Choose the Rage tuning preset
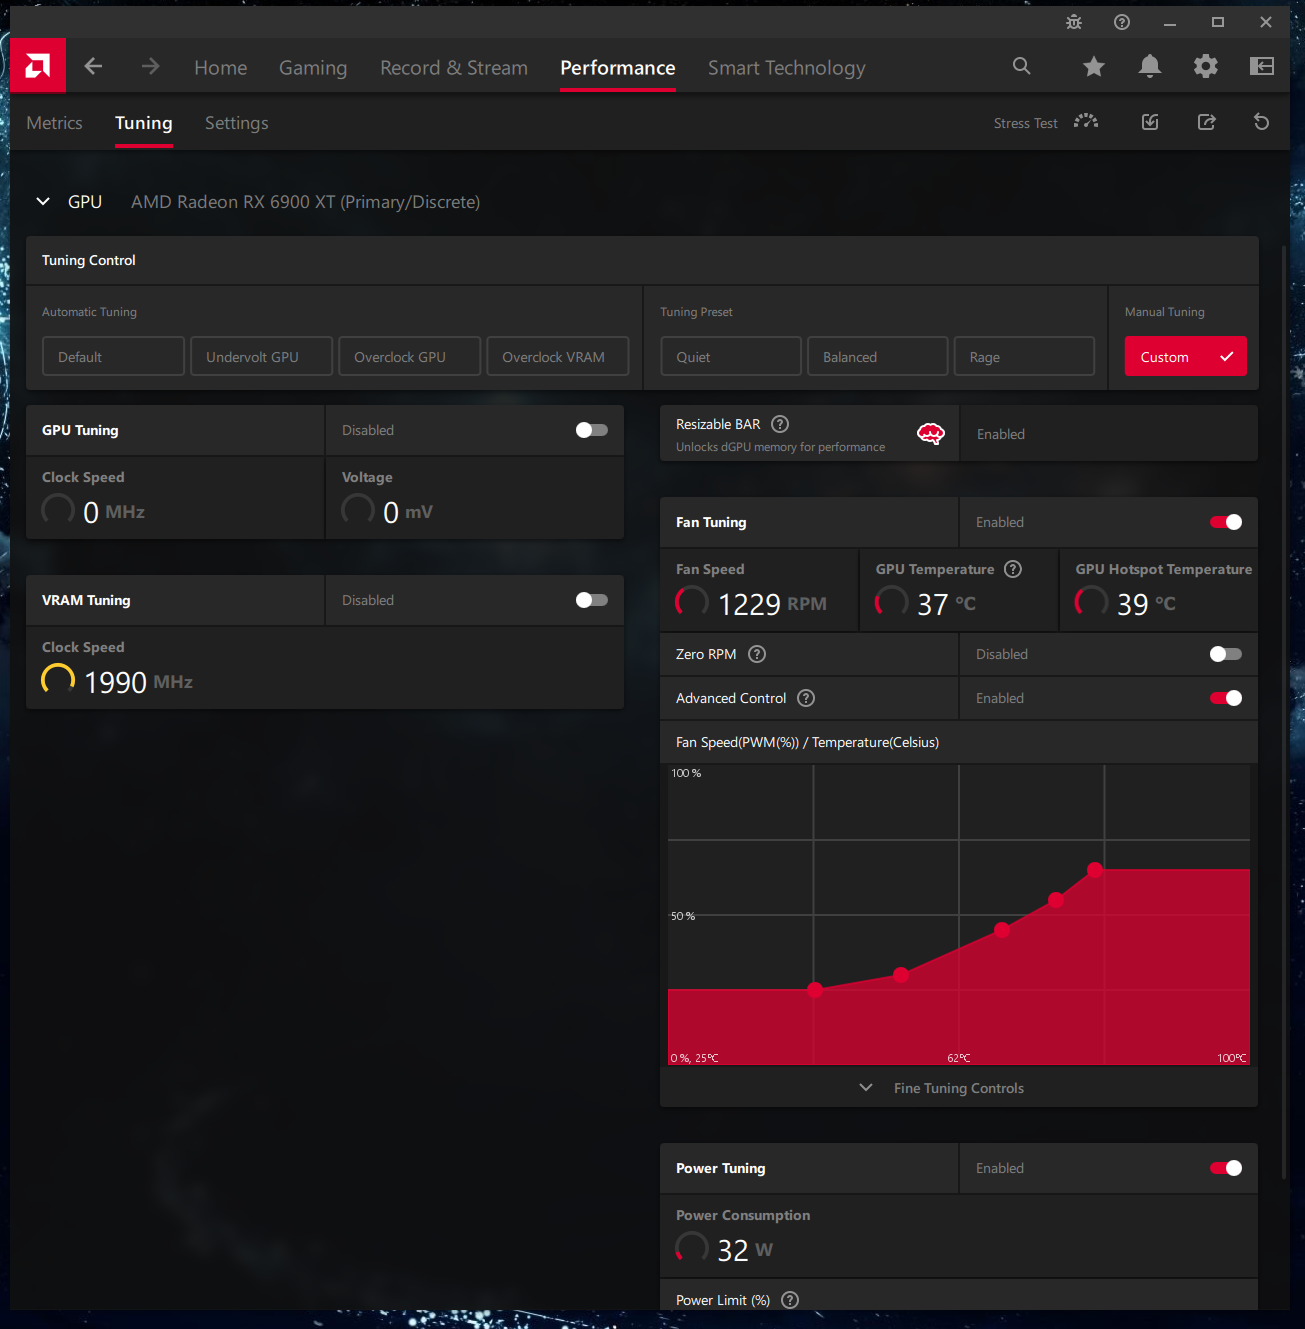Screen dimensions: 1305x1329 pos(1024,357)
